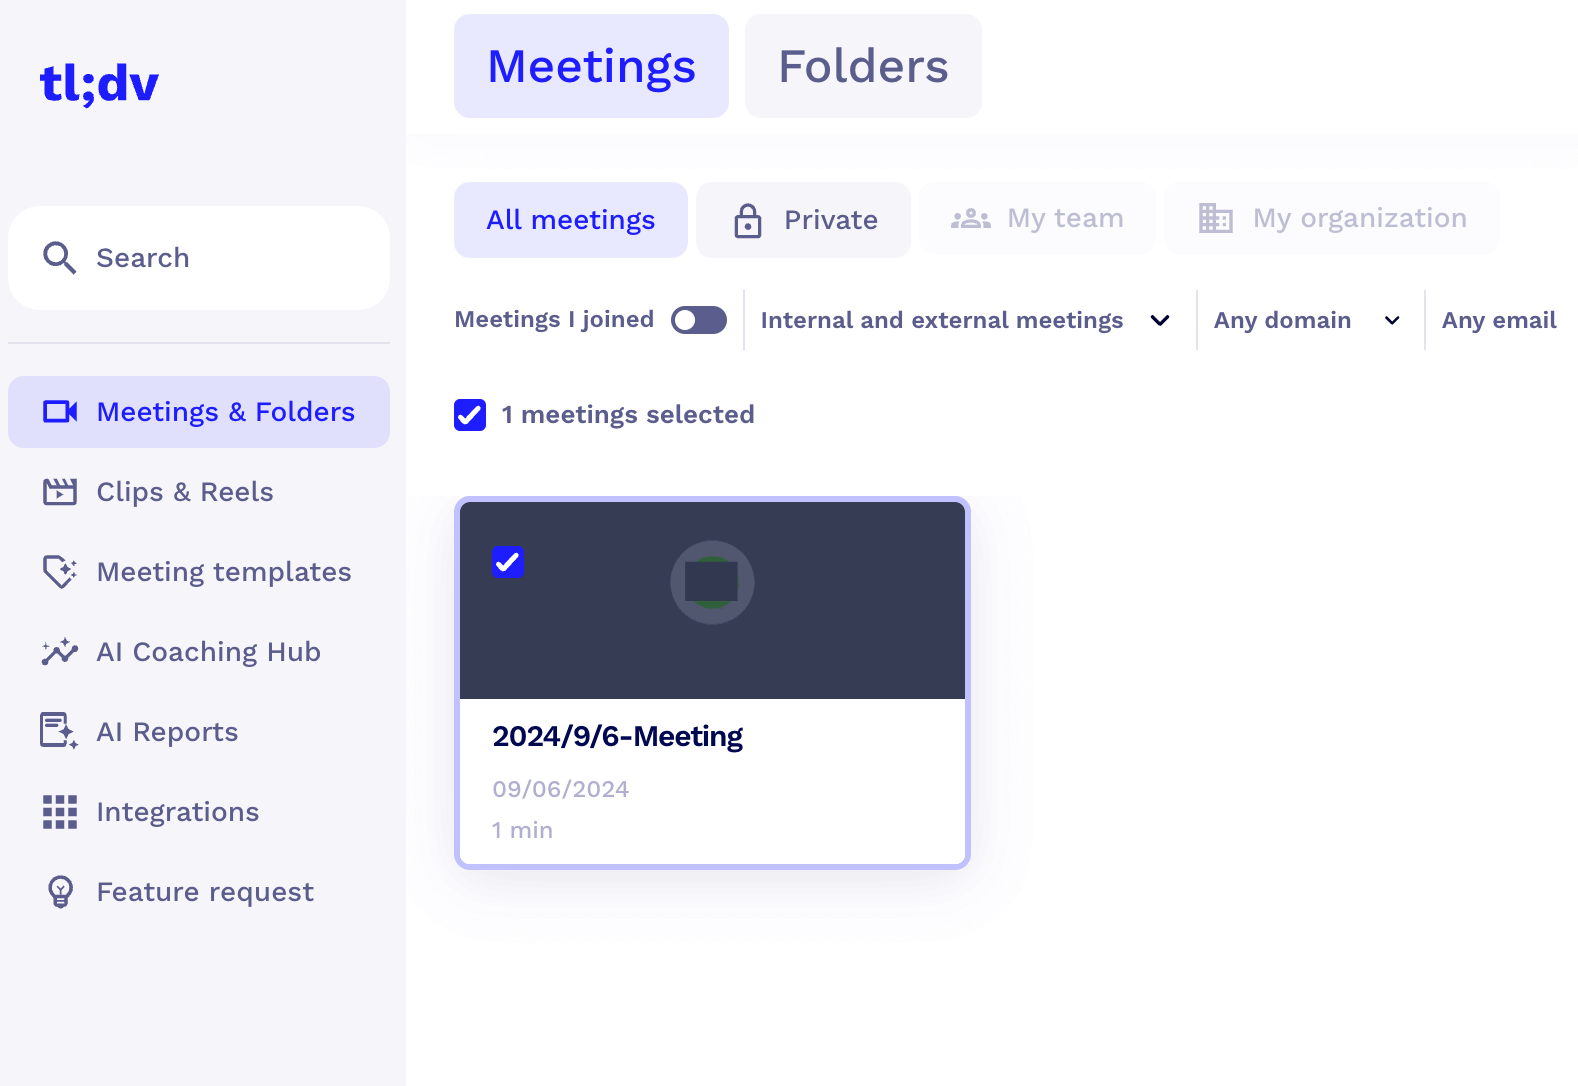Click the 1 min duration text
The height and width of the screenshot is (1086, 1578).
(522, 830)
